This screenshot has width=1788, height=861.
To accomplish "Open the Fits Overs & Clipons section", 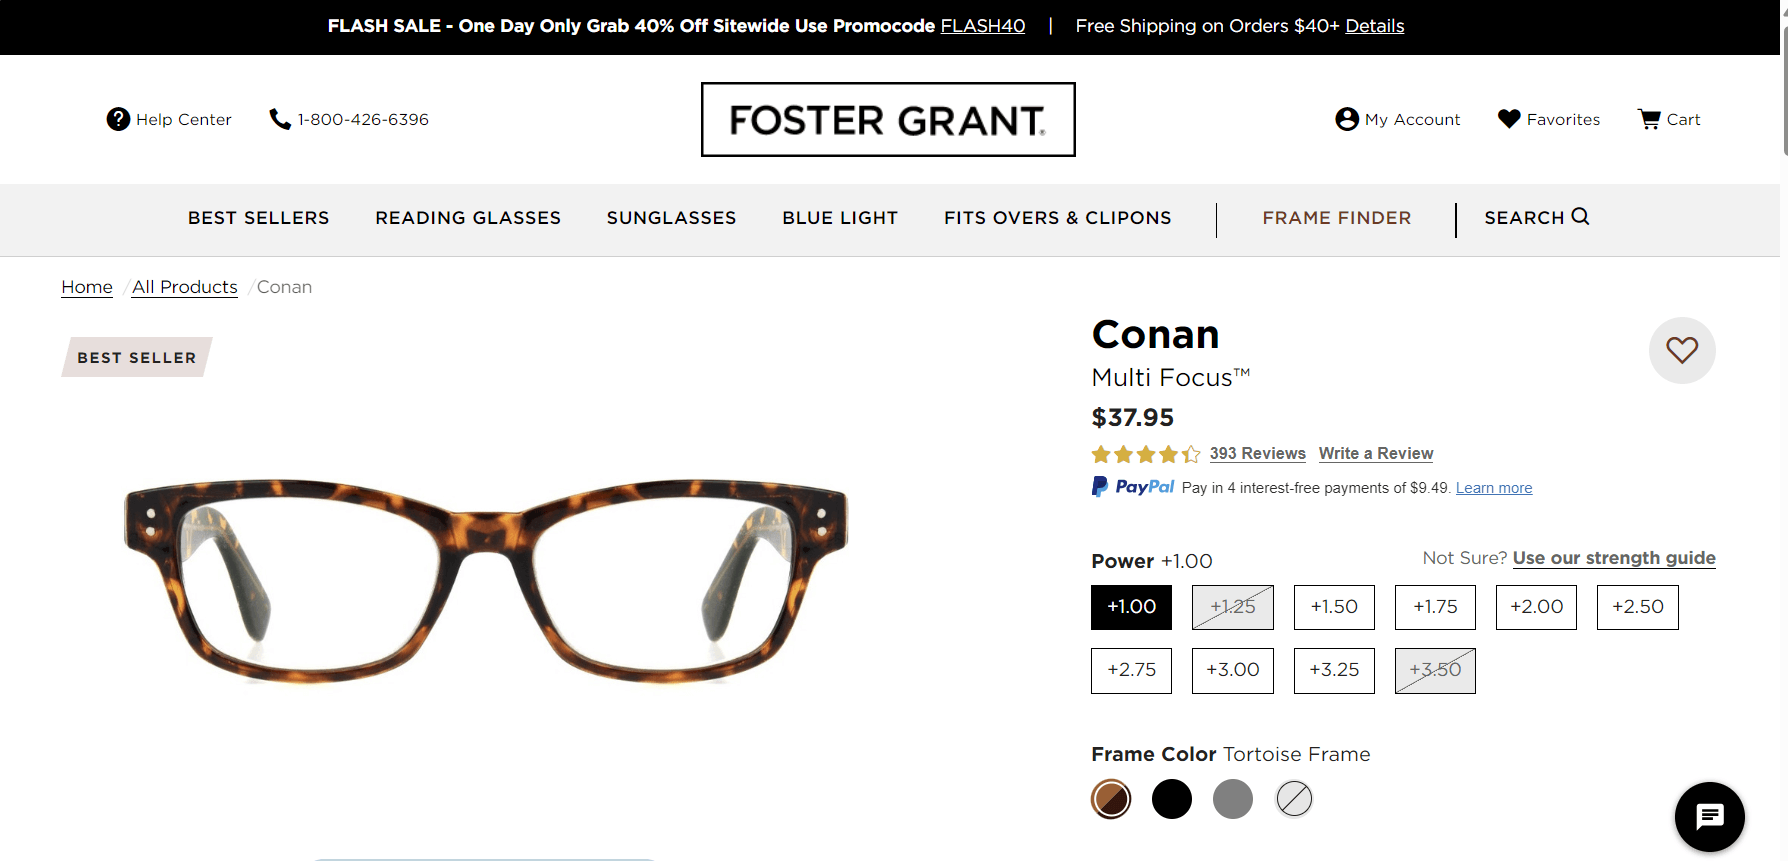I will point(1057,217).
